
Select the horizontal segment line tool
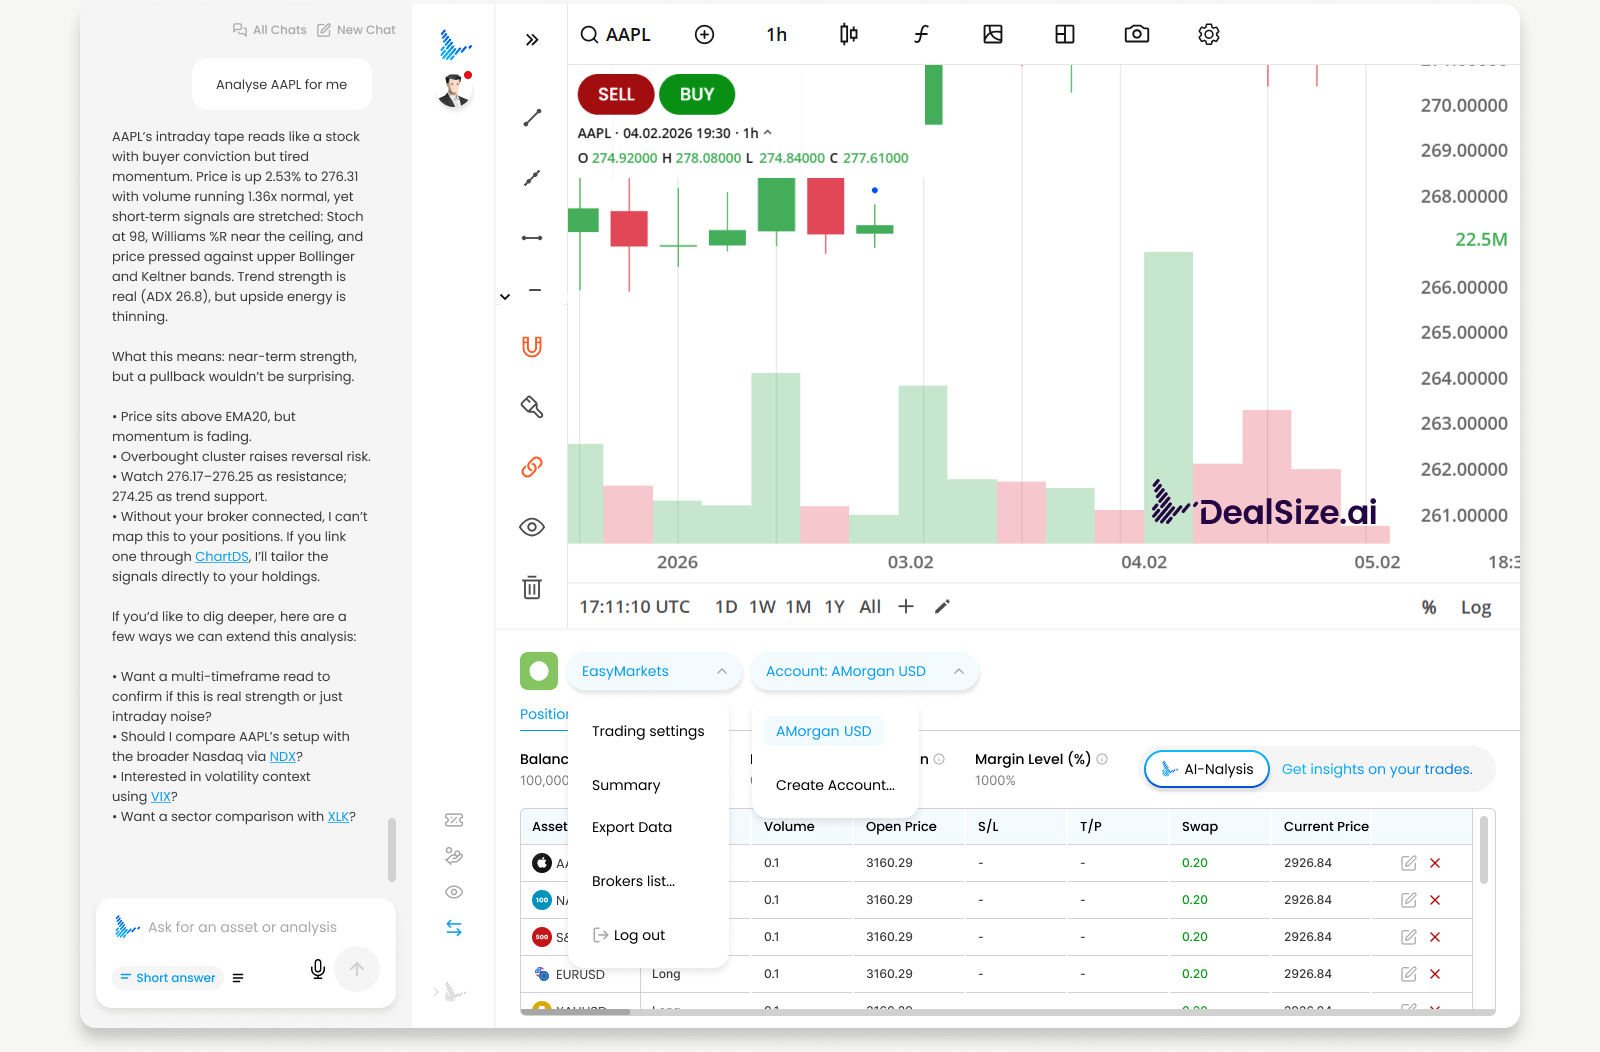coord(532,238)
